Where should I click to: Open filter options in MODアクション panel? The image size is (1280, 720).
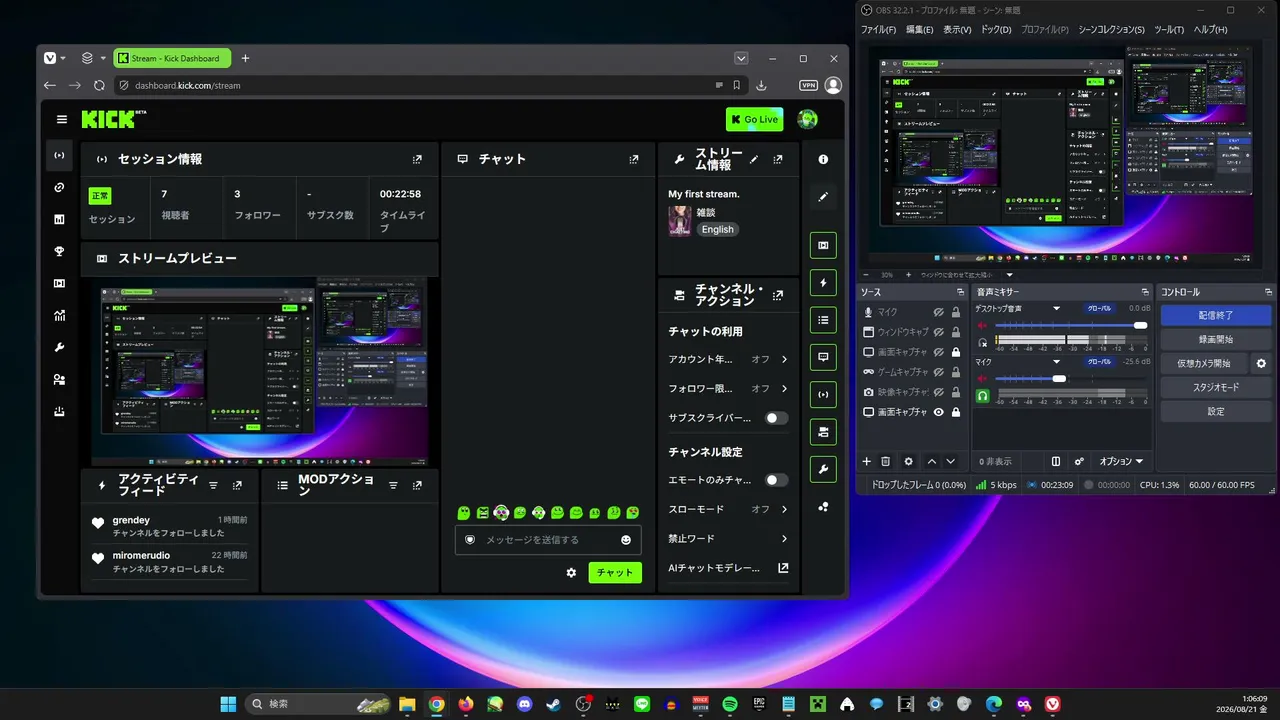[x=393, y=485]
